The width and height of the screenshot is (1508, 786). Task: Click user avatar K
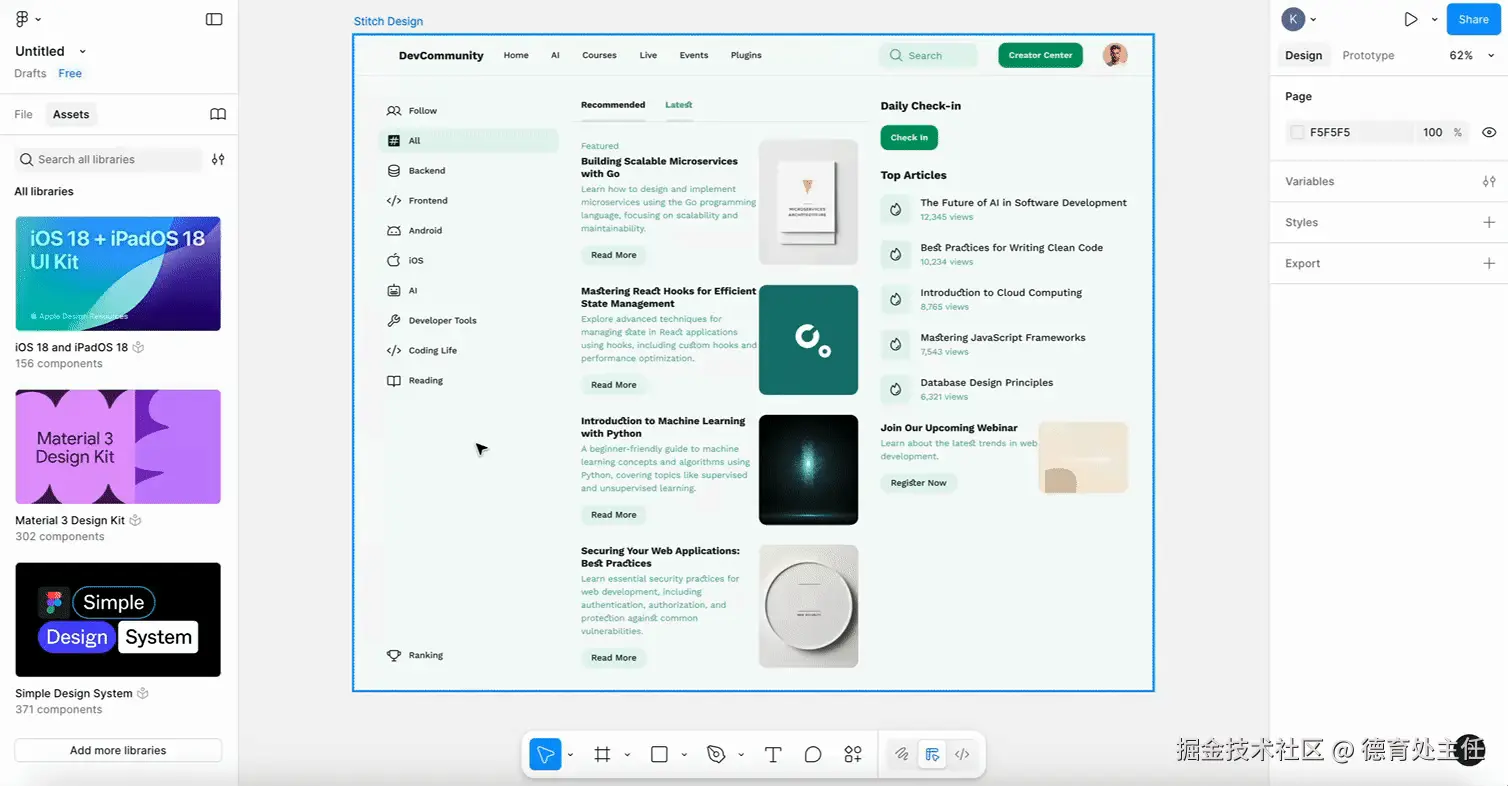pyautogui.click(x=1294, y=19)
